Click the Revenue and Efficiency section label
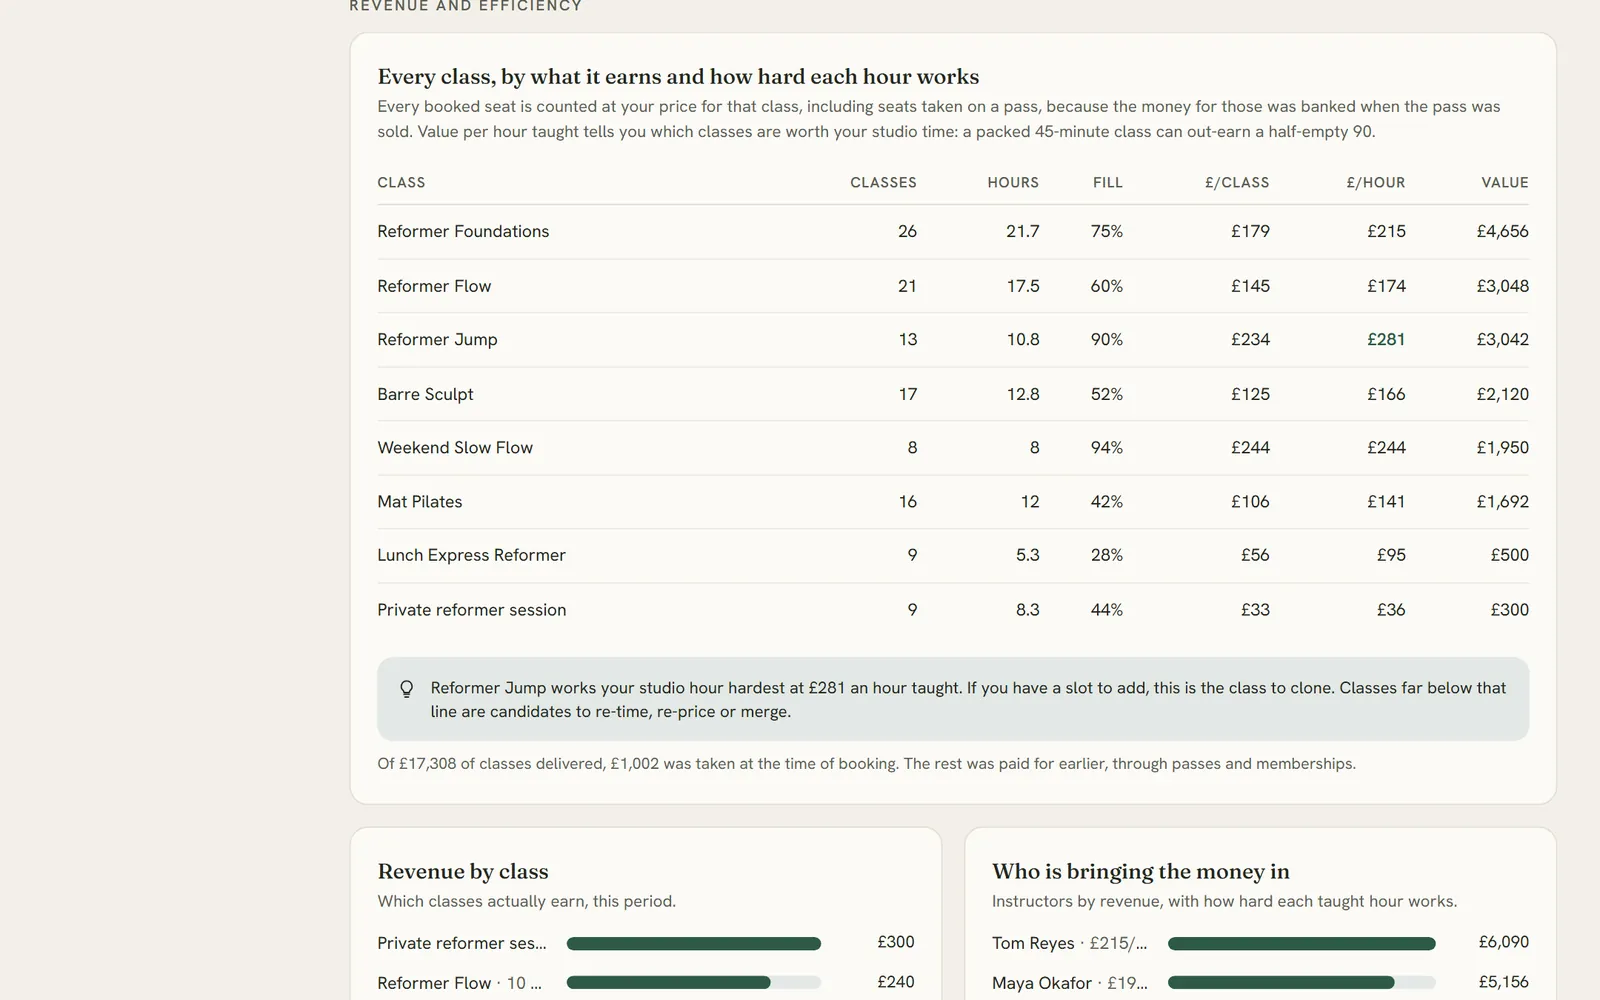 pos(466,6)
